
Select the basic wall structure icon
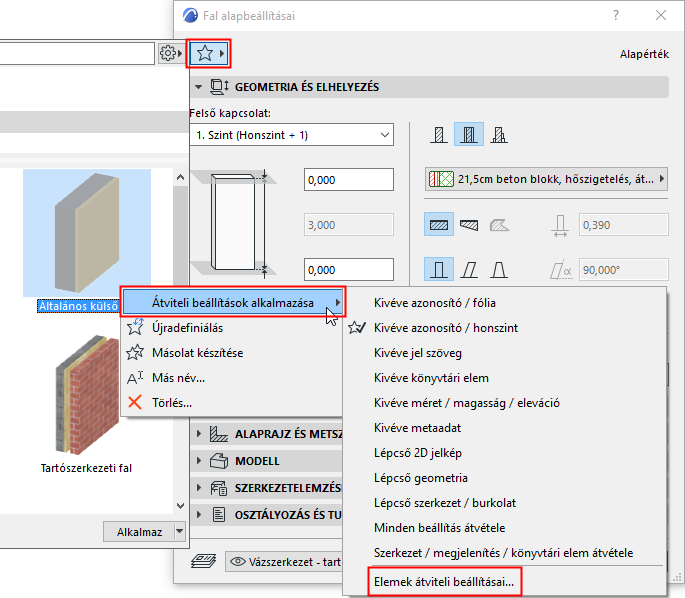click(439, 134)
